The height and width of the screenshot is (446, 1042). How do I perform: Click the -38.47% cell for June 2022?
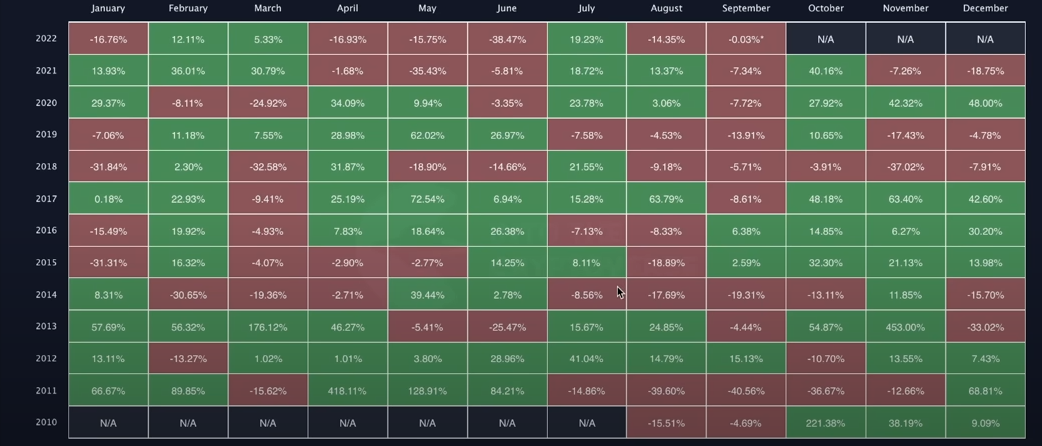[x=507, y=39]
